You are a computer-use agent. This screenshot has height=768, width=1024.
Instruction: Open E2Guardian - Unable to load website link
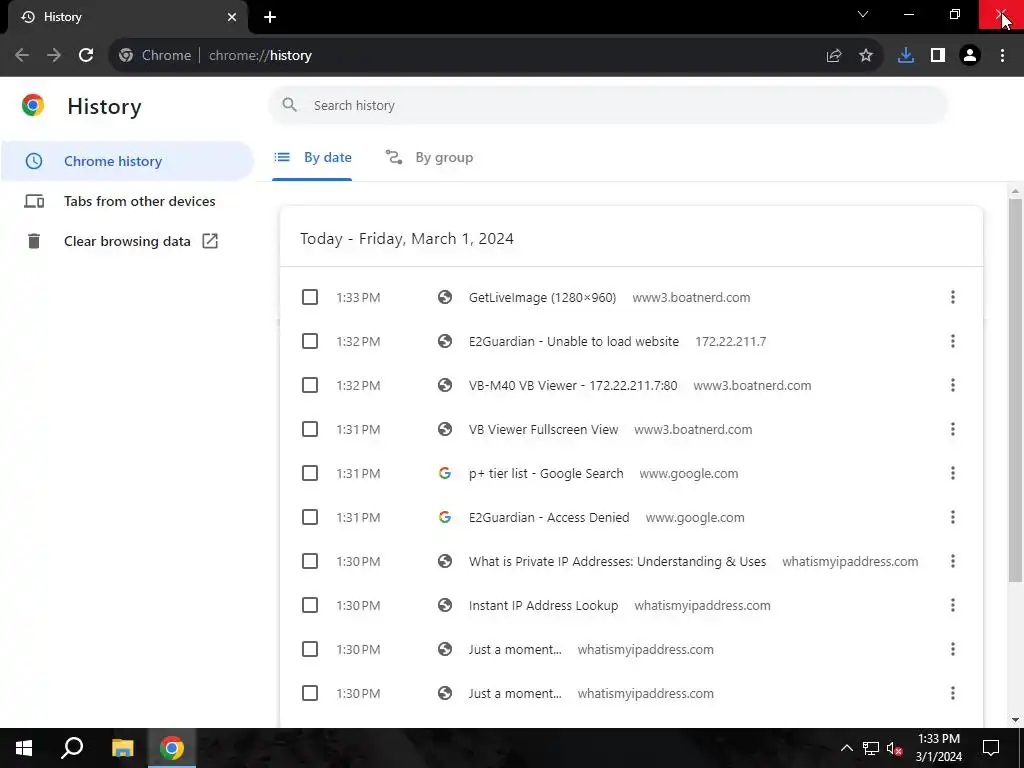click(573, 341)
